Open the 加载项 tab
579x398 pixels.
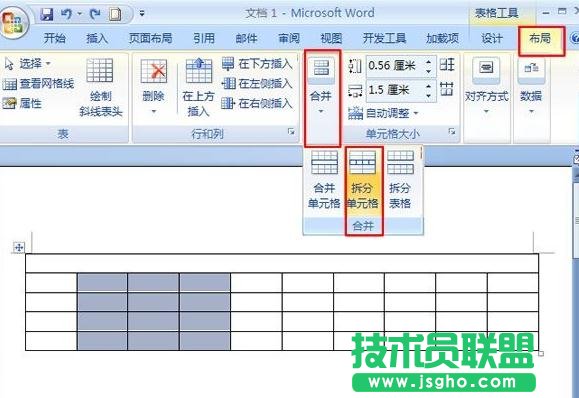(x=442, y=38)
